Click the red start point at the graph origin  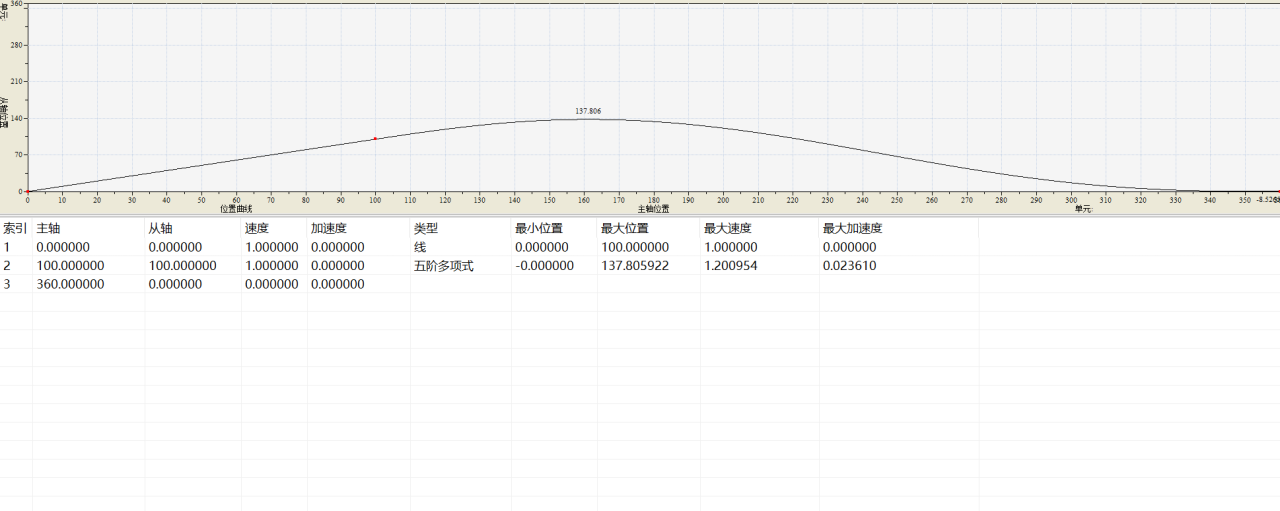click(28, 191)
